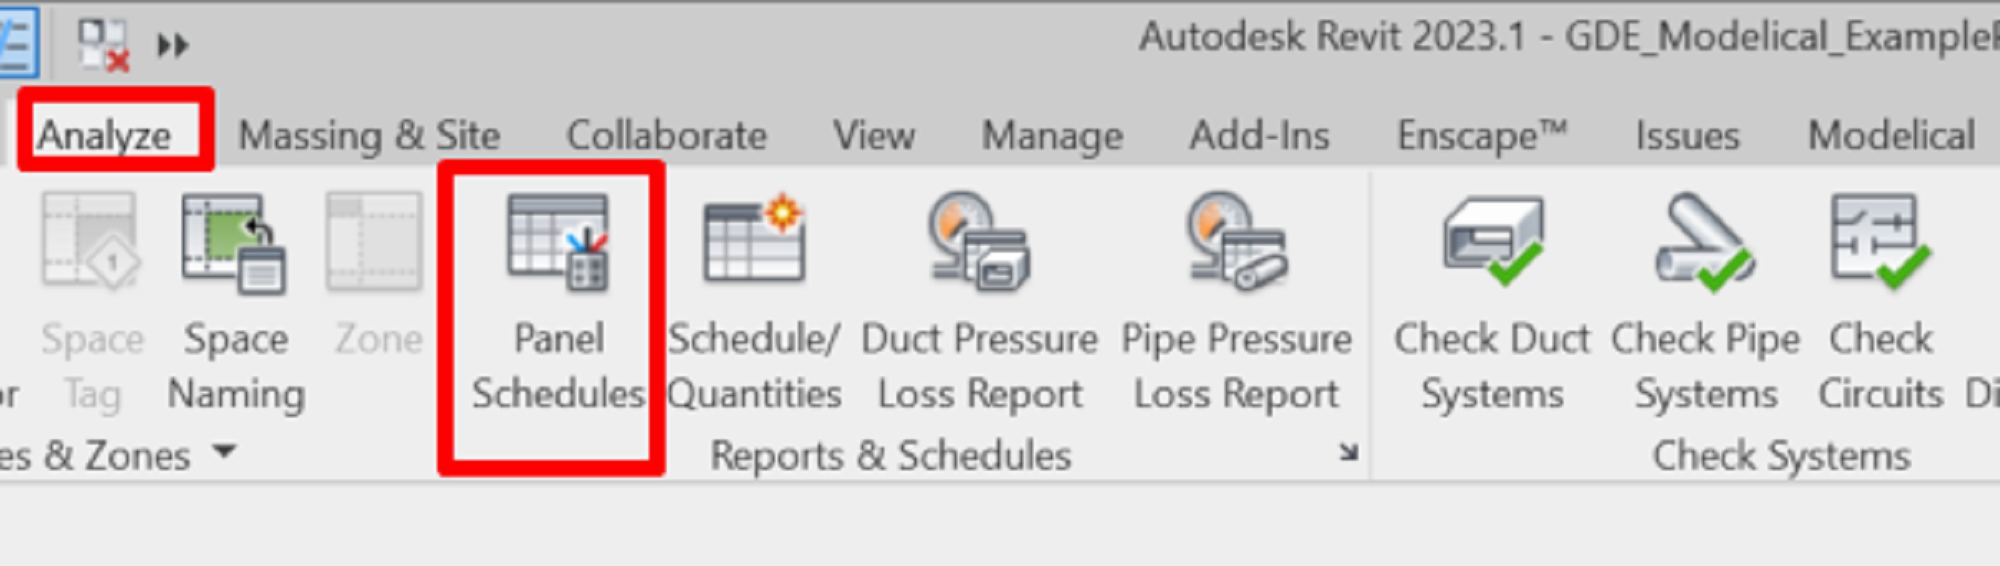Select the Zone tool icon
Screen dimensions: 2000x566
point(374,241)
